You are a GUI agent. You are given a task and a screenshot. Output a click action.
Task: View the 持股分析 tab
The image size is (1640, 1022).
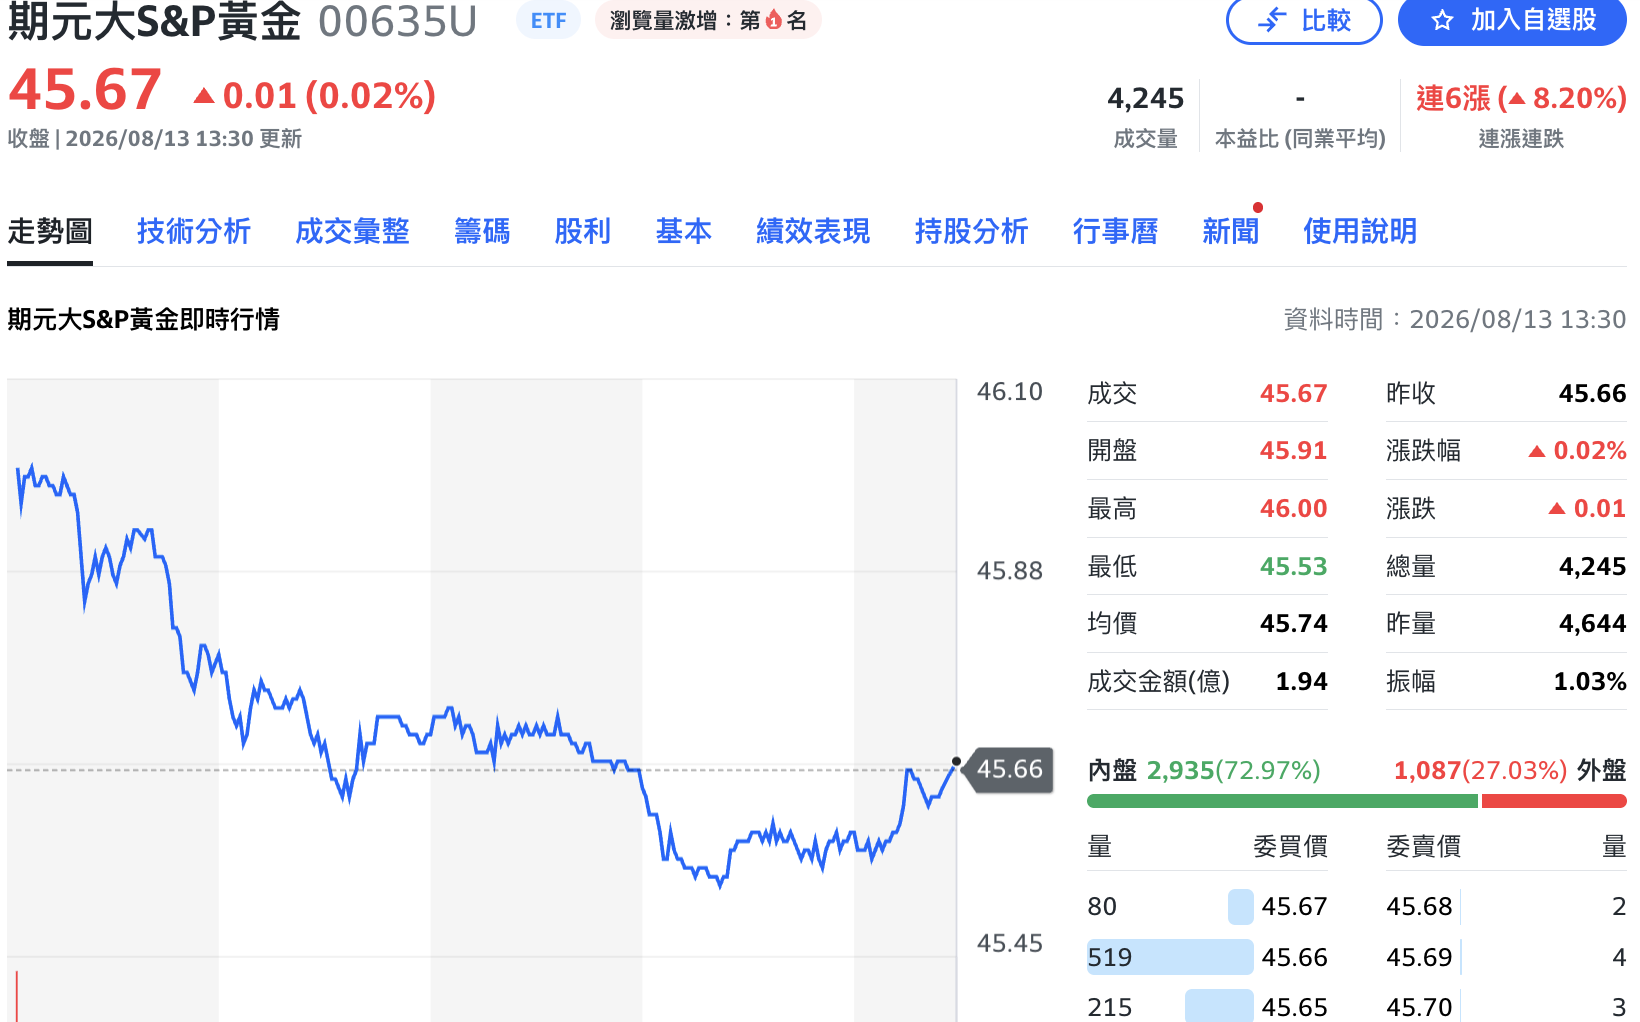pyautogui.click(x=971, y=231)
